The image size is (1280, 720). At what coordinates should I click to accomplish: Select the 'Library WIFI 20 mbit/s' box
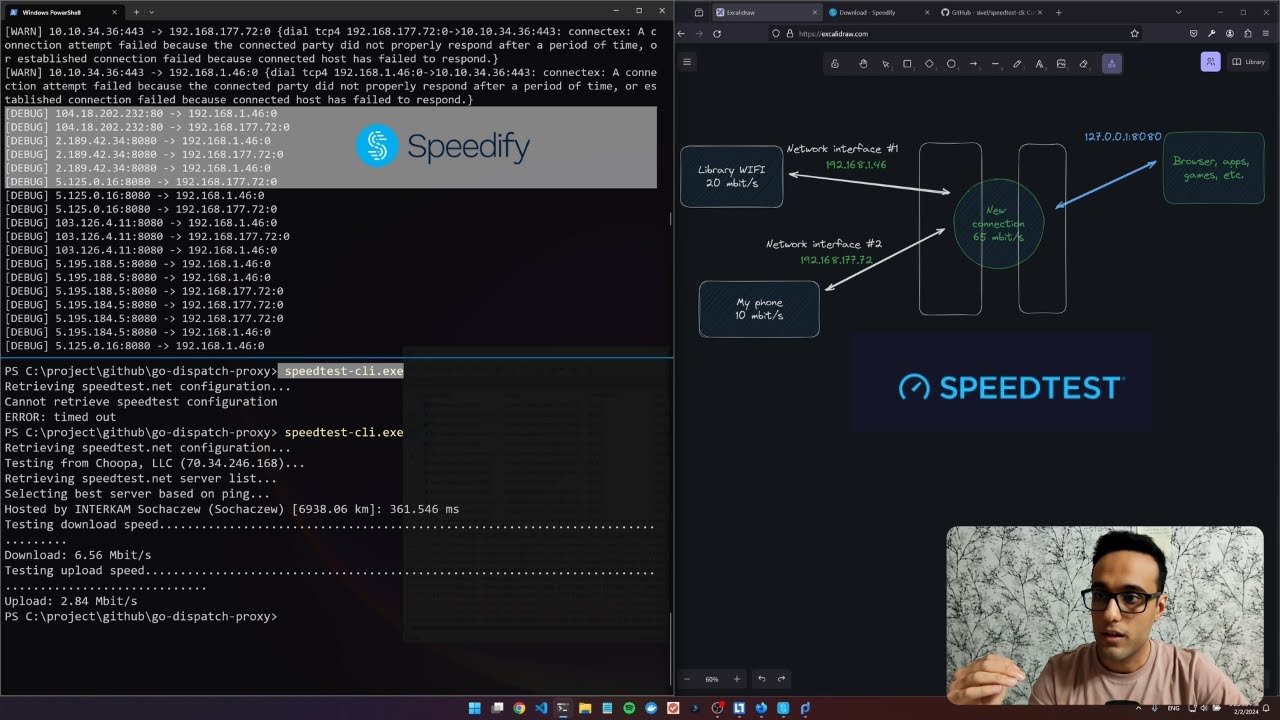[732, 176]
